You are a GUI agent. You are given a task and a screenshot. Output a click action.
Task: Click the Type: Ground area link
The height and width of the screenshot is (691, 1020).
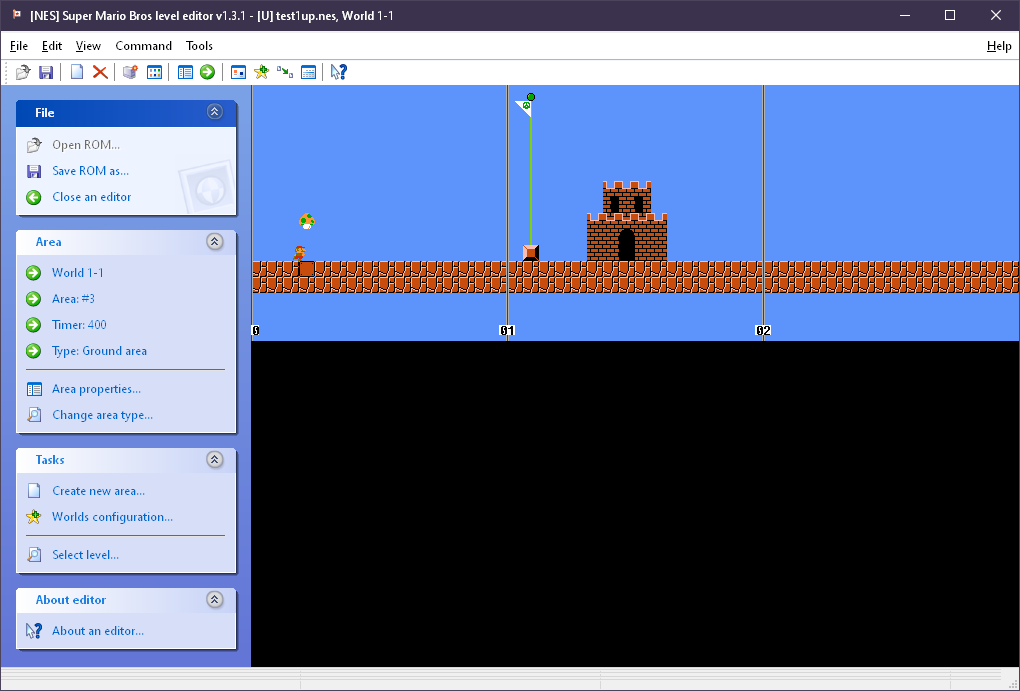coord(100,351)
